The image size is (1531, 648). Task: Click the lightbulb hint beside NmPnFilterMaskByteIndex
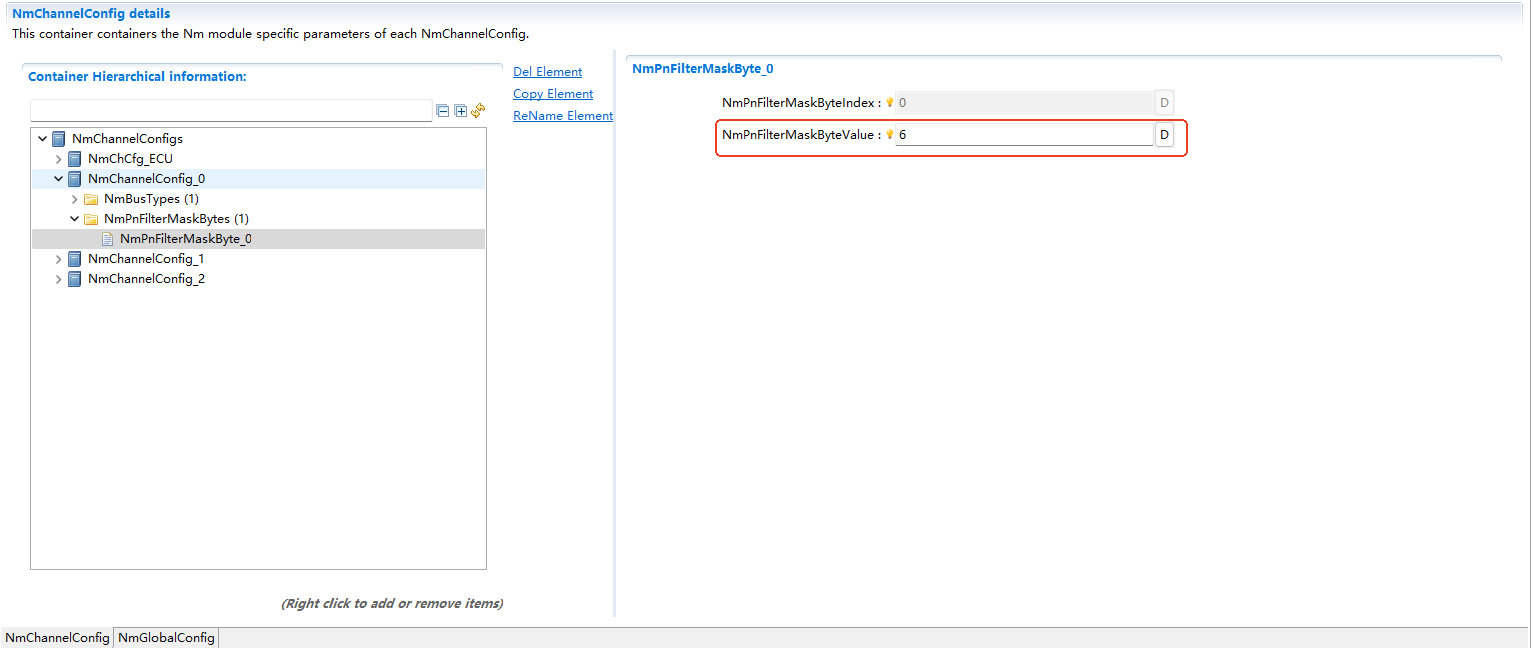coord(889,103)
